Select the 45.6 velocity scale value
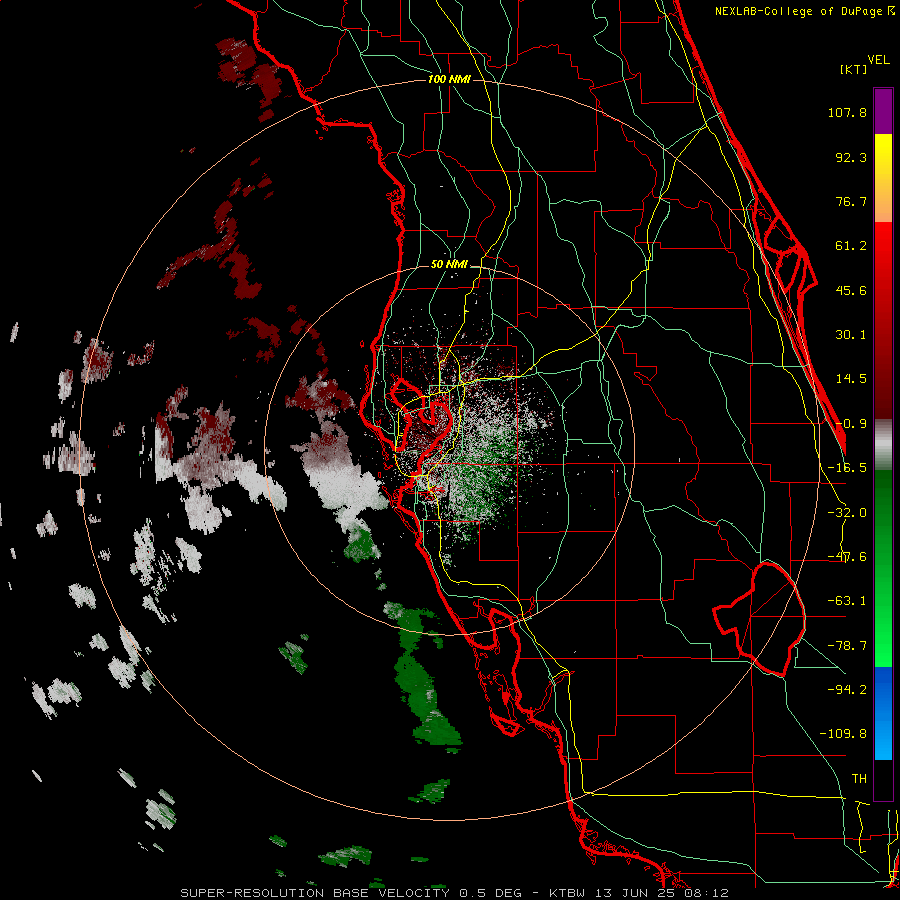 (x=851, y=290)
